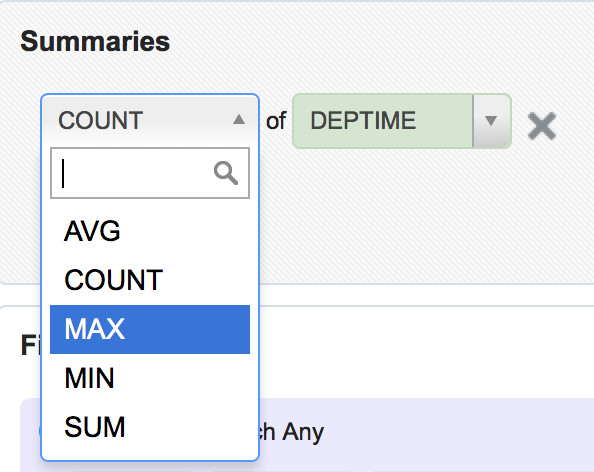Image resolution: width=594 pixels, height=472 pixels.
Task: Click the purple filter match bar
Action: pos(426,435)
